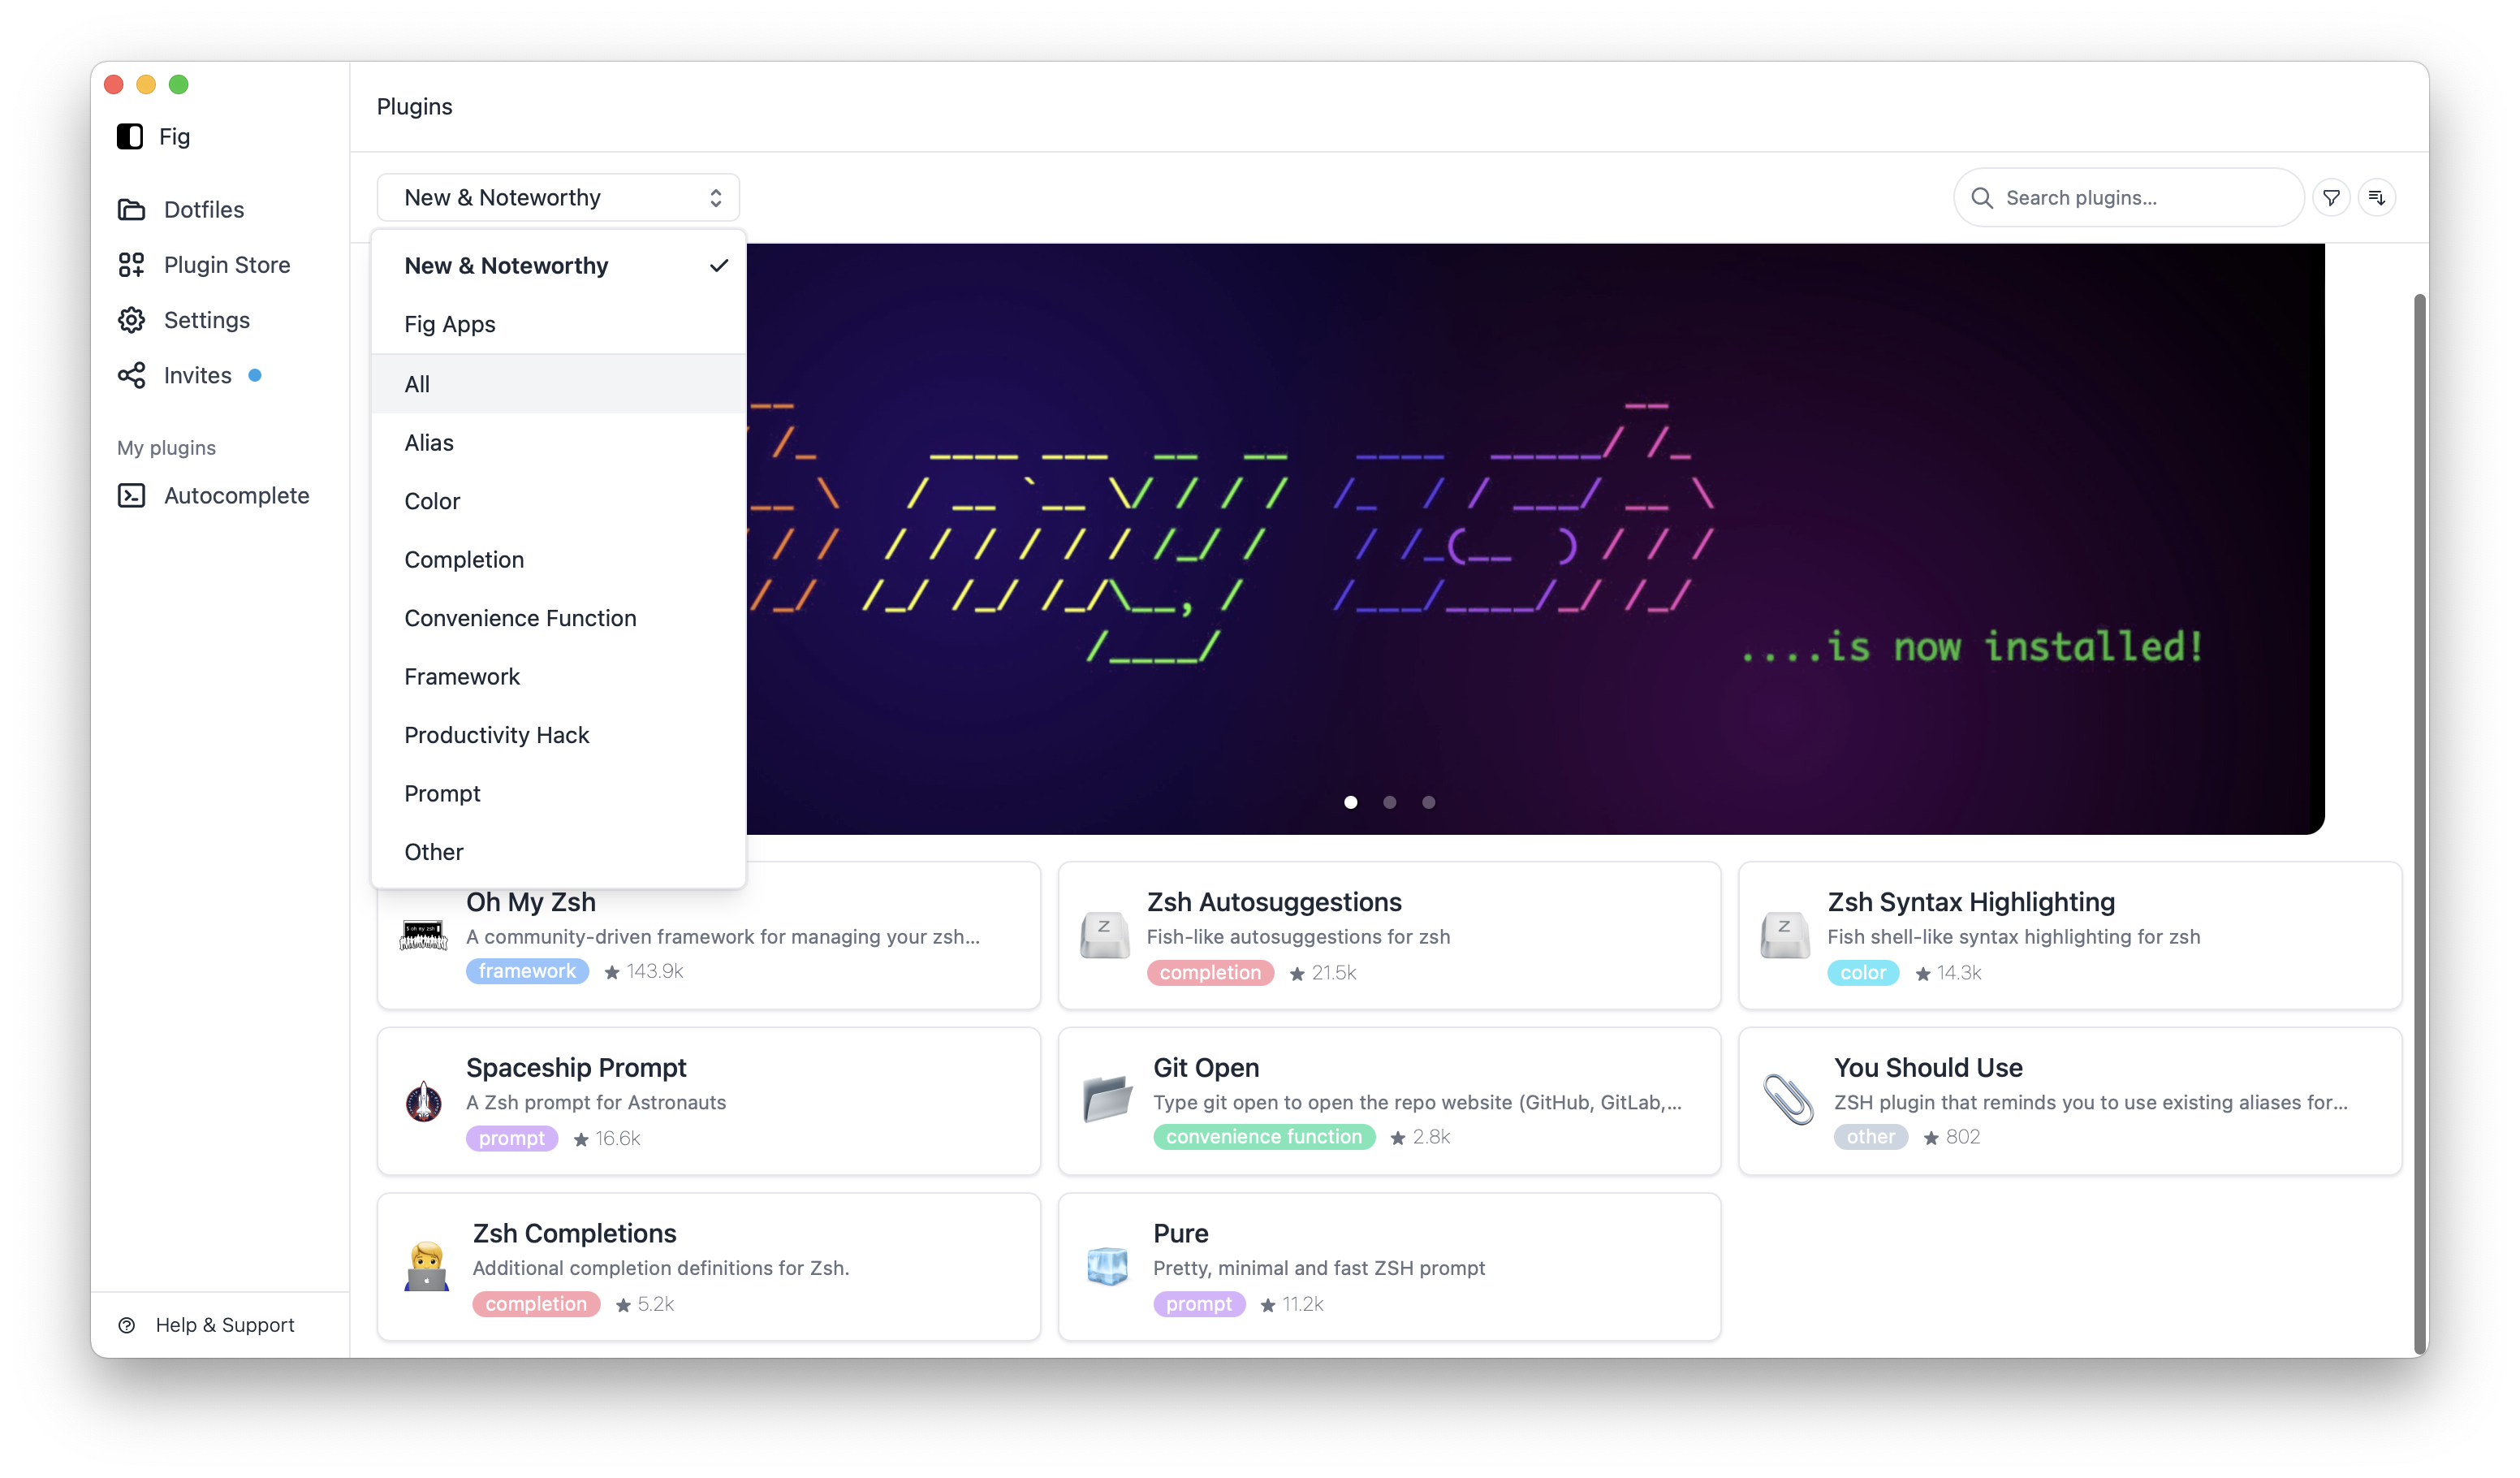Toggle first carousel dot indicator
Screen dimensions: 2520x1478
pyautogui.click(x=1351, y=801)
